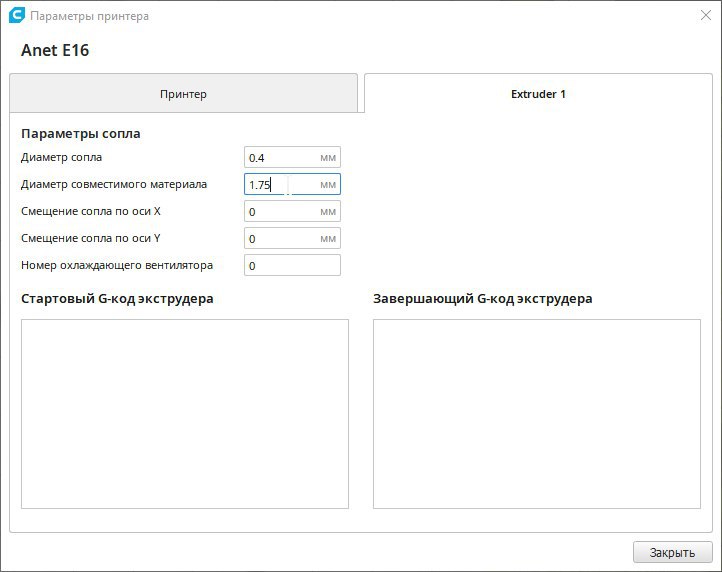Click the Параметры принтера window title

[90, 16]
